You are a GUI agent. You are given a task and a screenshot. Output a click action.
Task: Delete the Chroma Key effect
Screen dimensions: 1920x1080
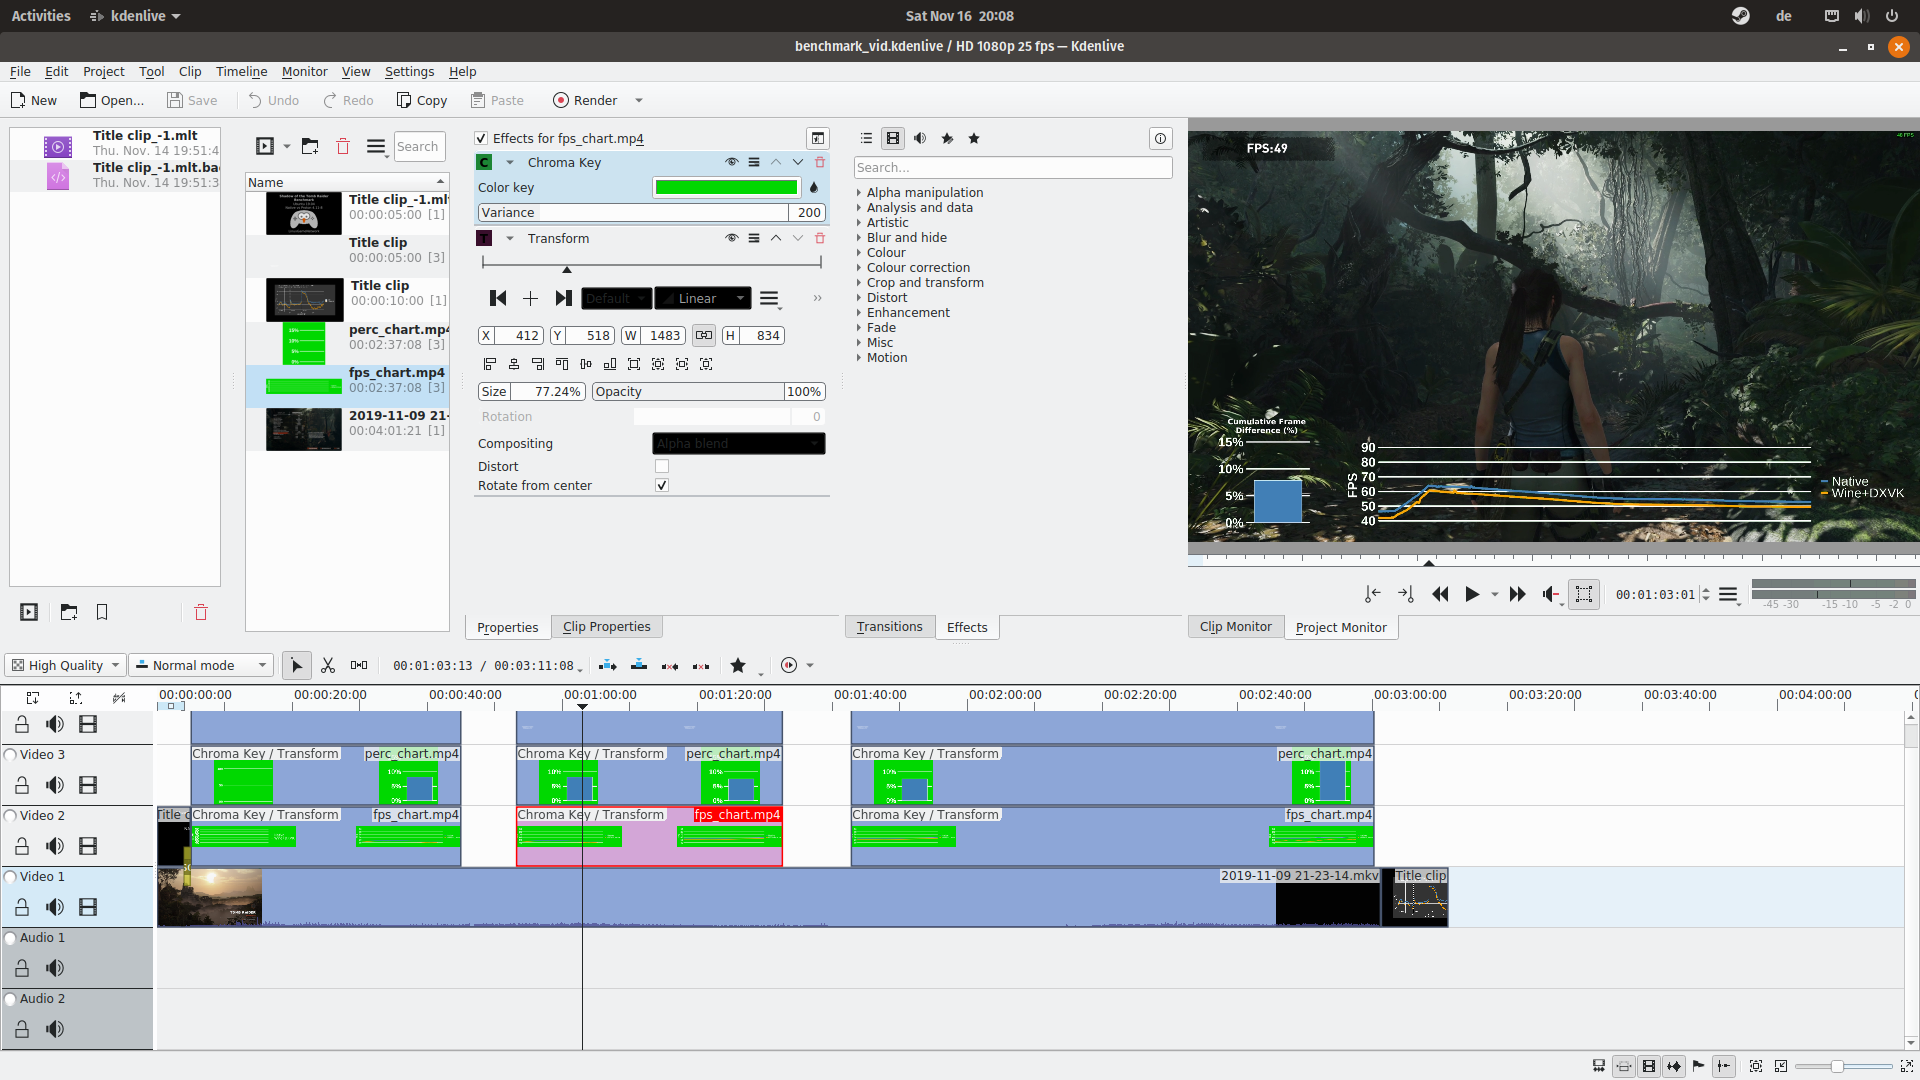[820, 162]
